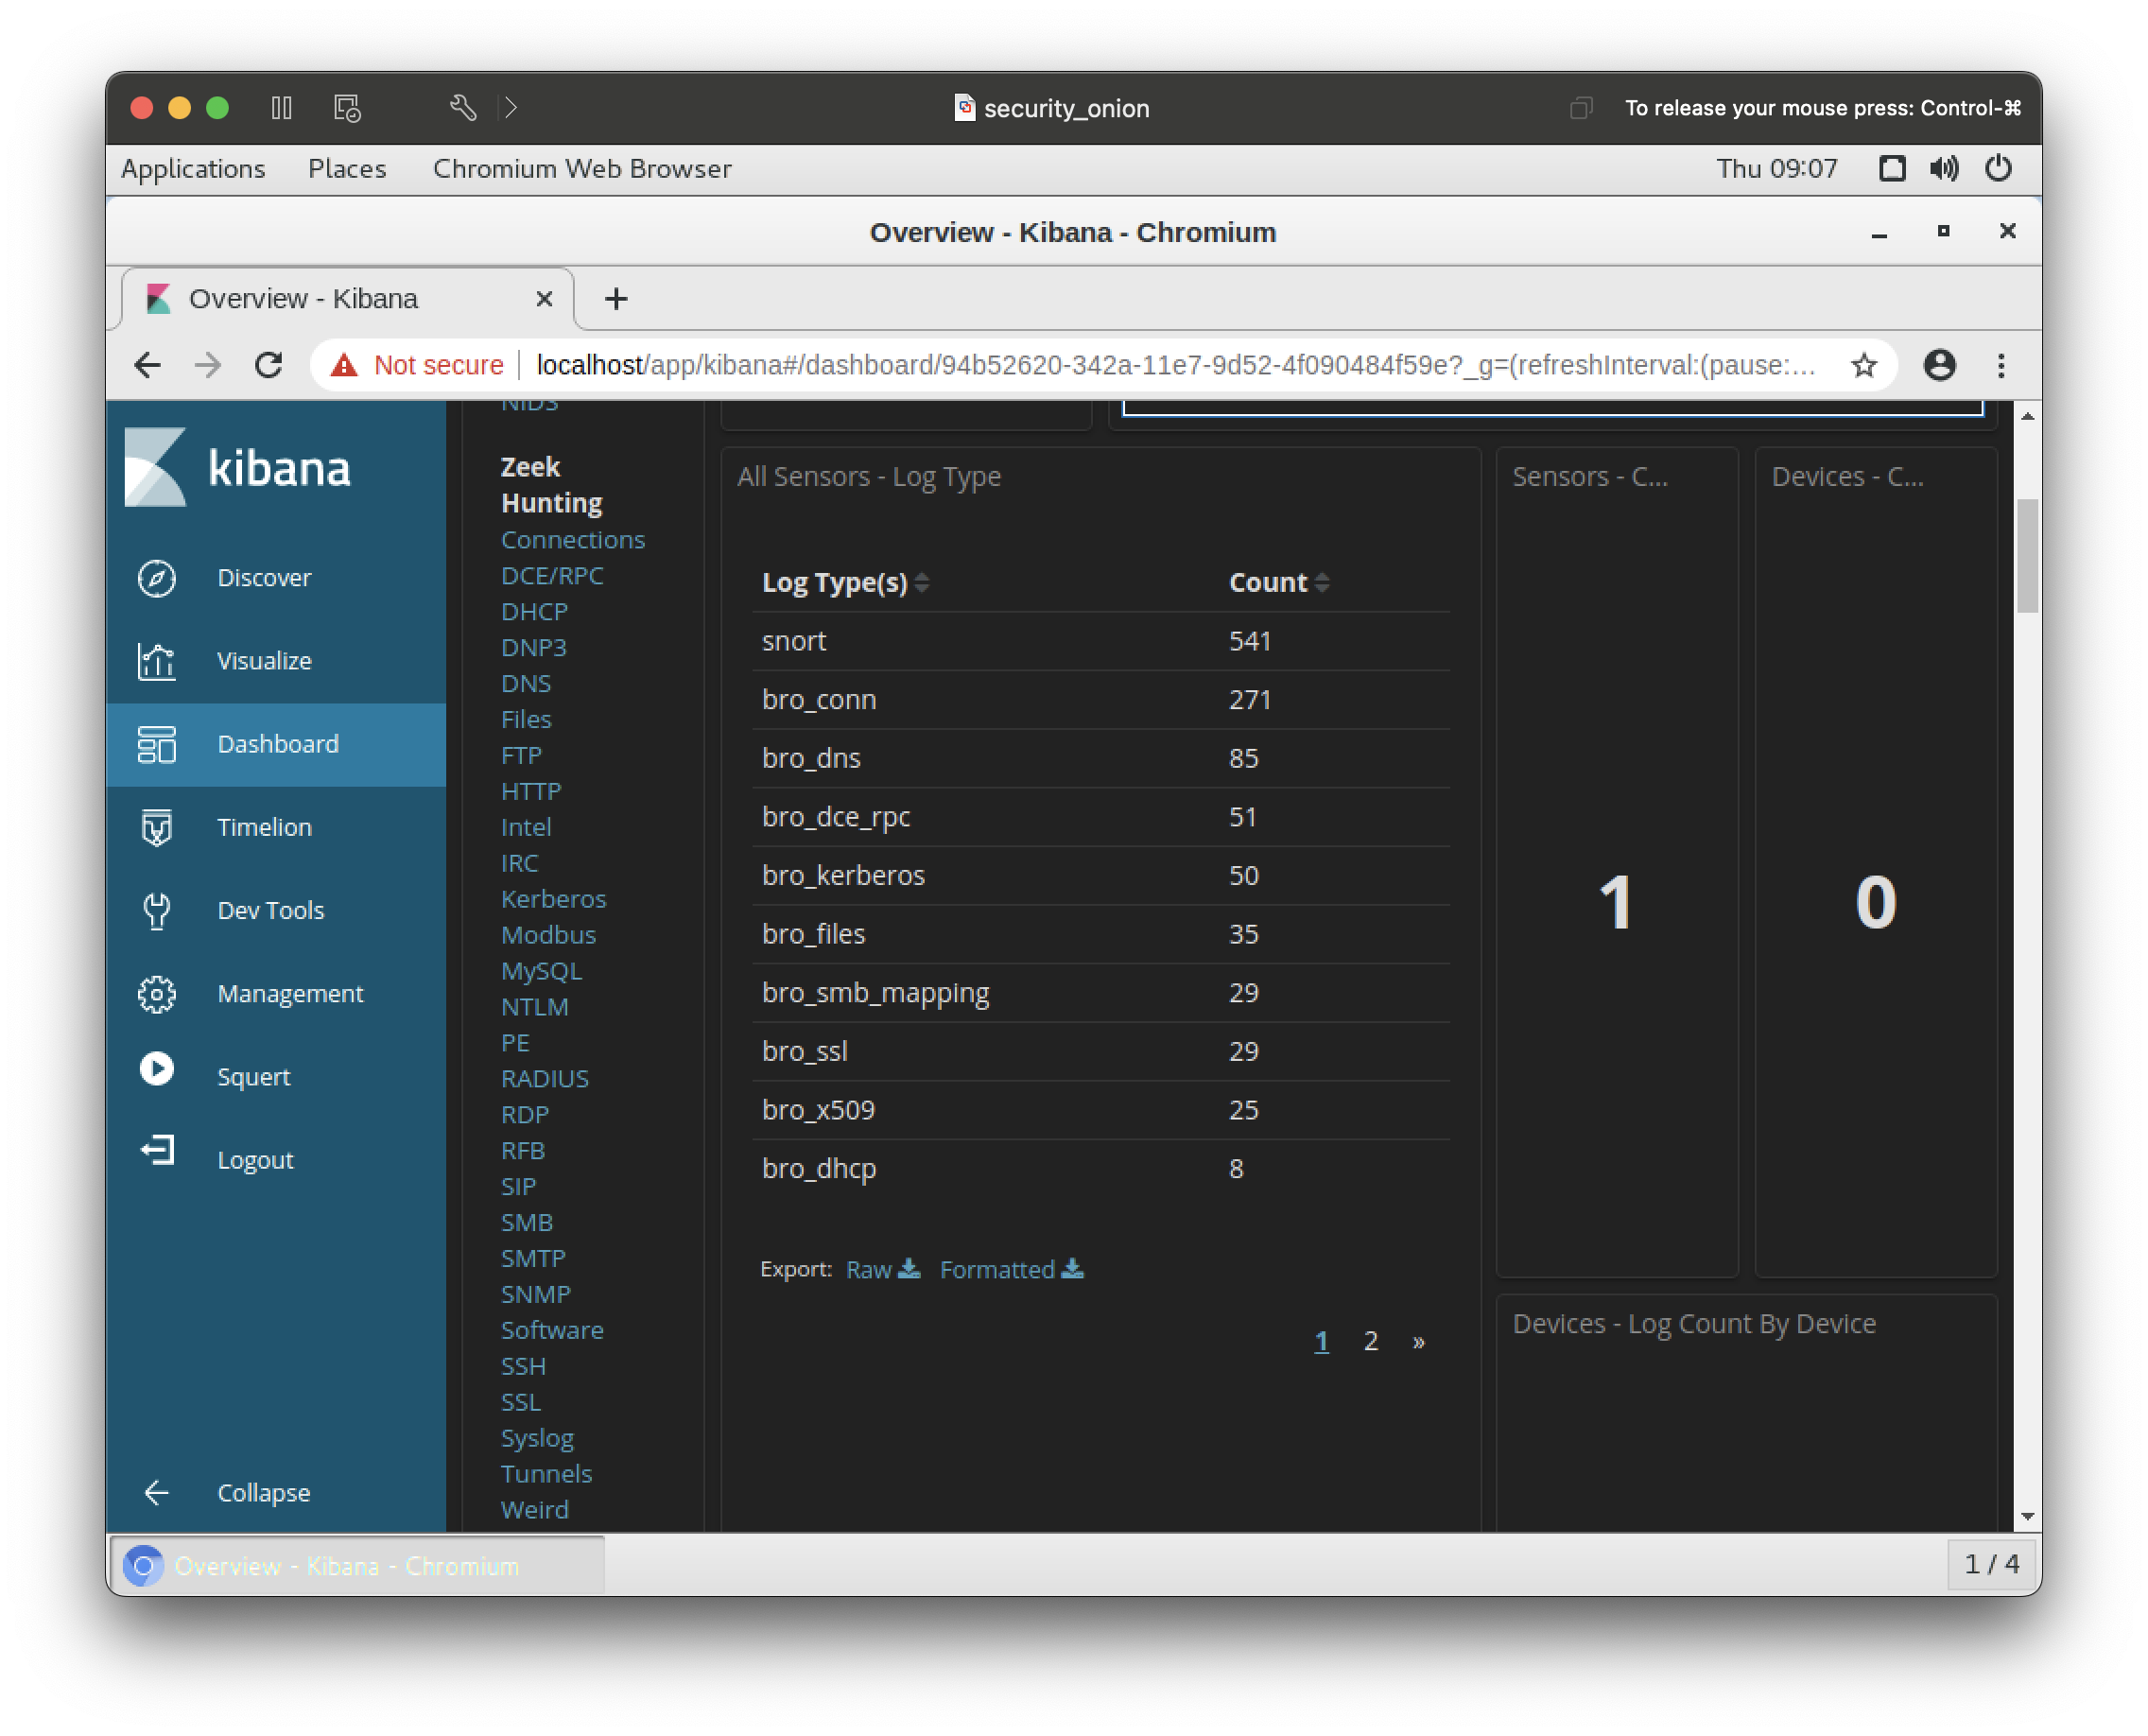
Task: Click the power icon in top panel
Action: (1998, 168)
